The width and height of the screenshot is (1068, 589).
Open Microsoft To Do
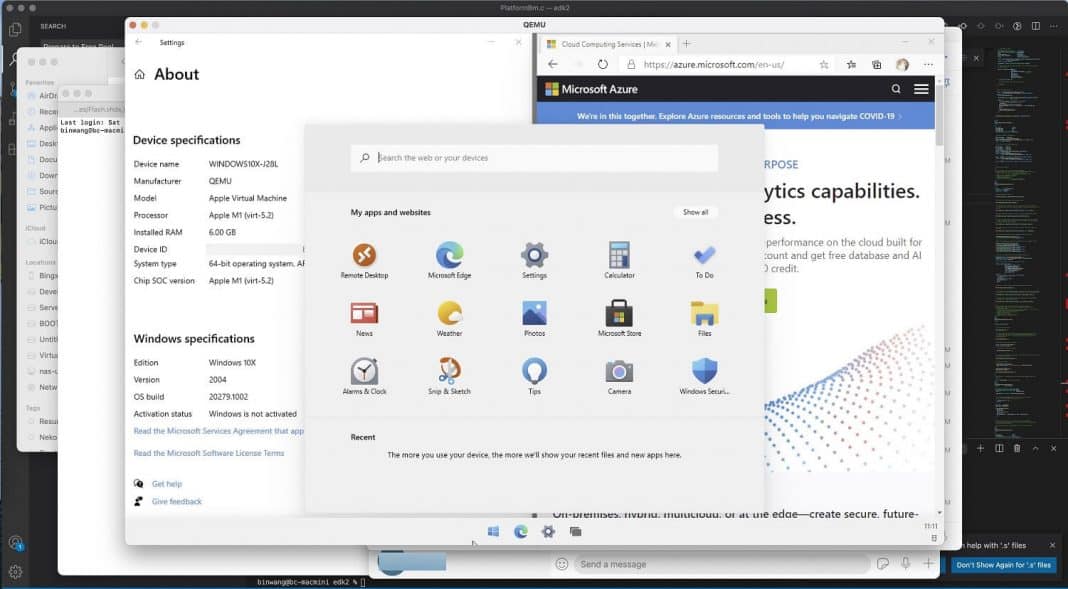point(703,256)
